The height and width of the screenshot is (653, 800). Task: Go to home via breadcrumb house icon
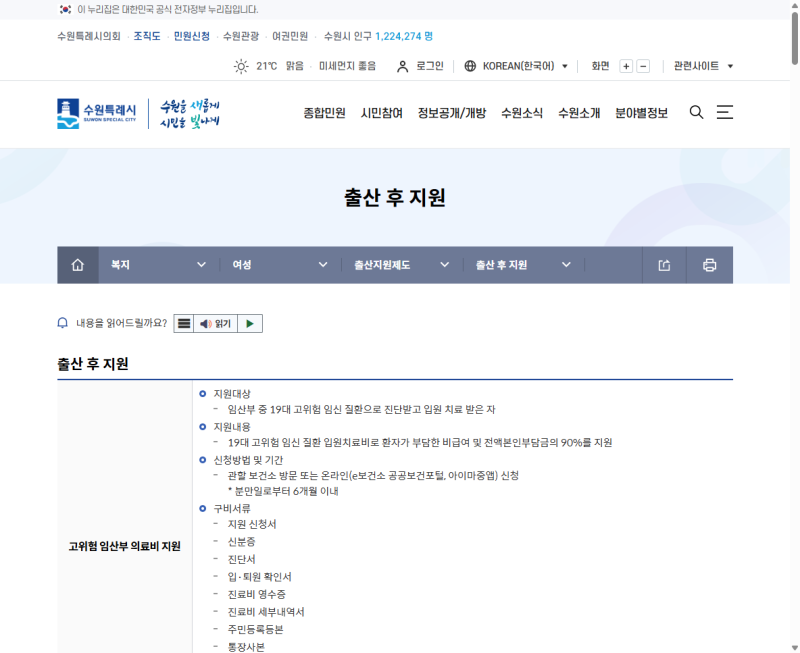(78, 265)
